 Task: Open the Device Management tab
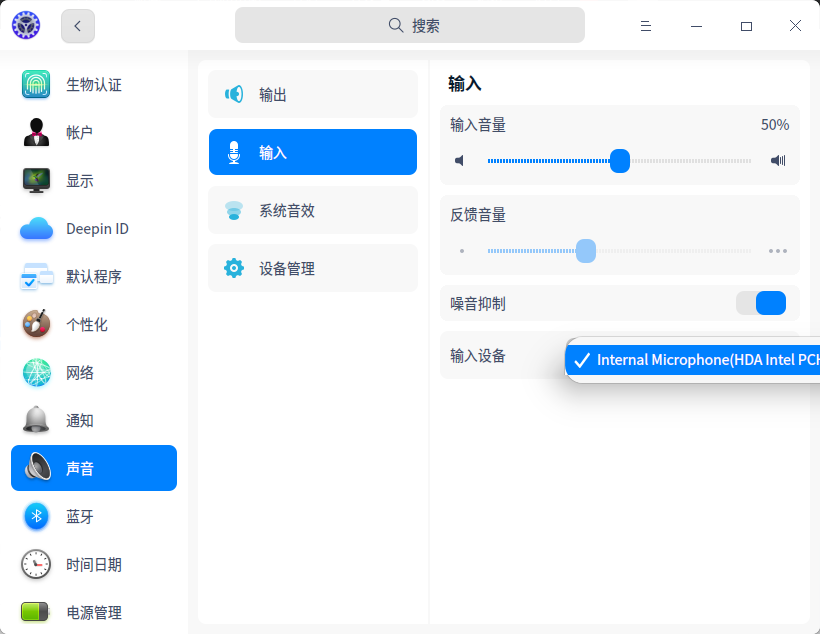click(x=313, y=268)
